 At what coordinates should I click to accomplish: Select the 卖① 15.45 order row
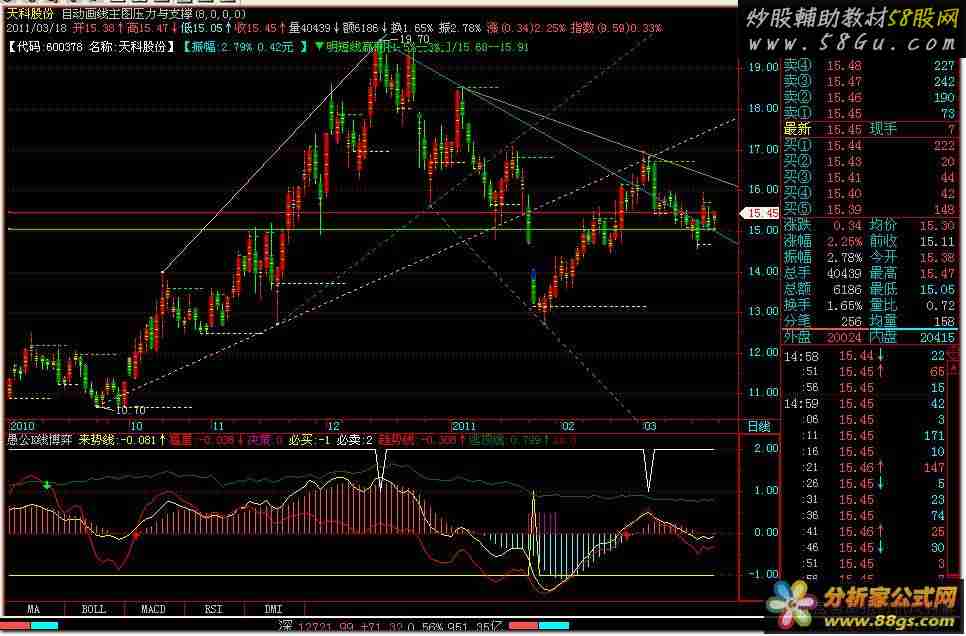869,113
